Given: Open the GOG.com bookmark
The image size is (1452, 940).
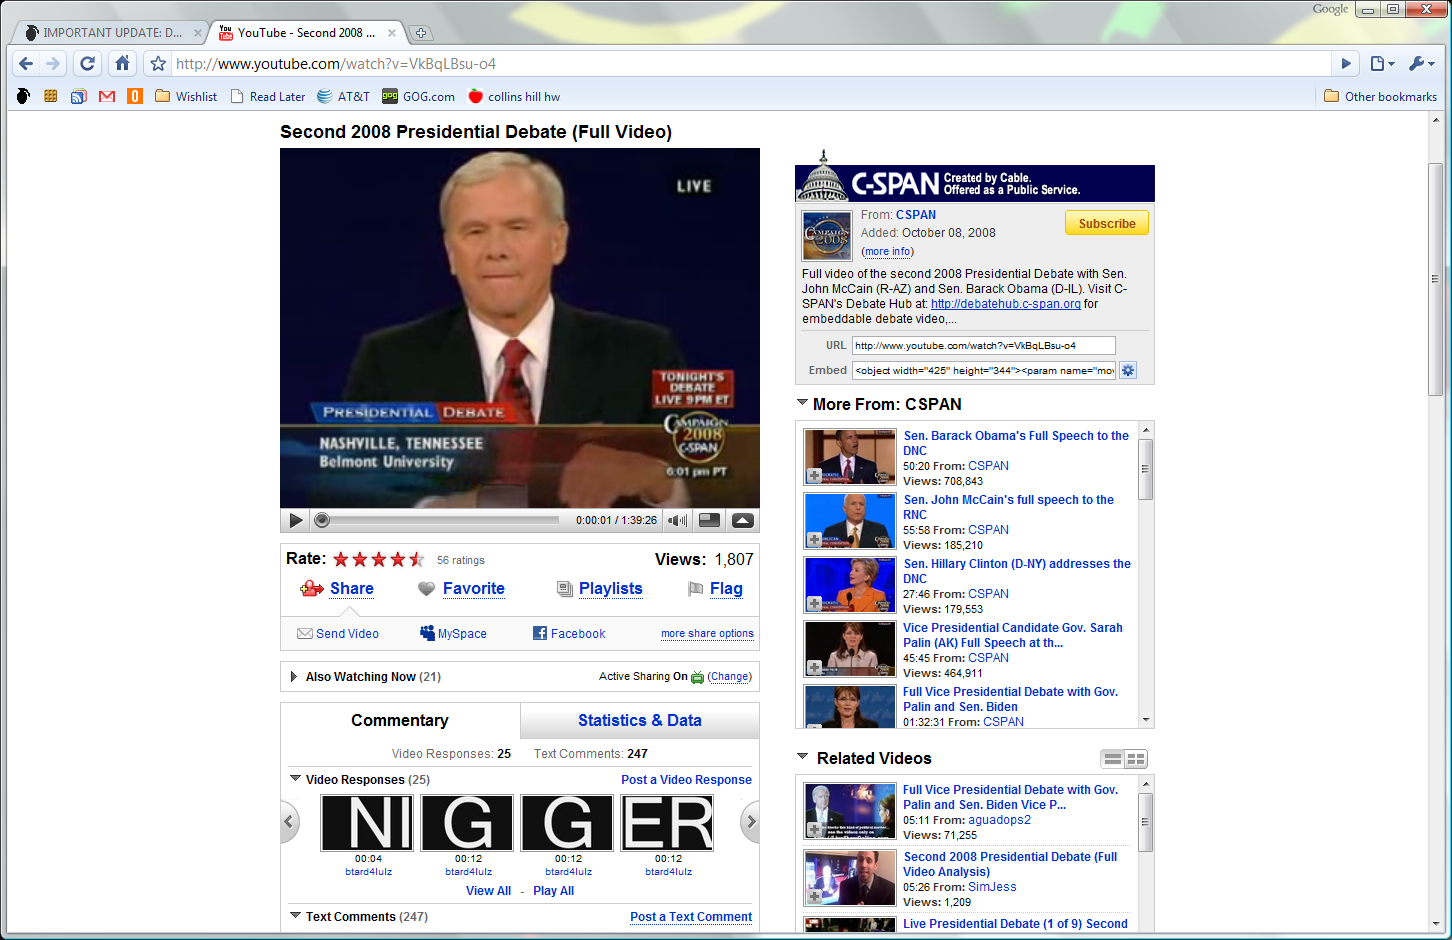Looking at the screenshot, I should (x=418, y=97).
